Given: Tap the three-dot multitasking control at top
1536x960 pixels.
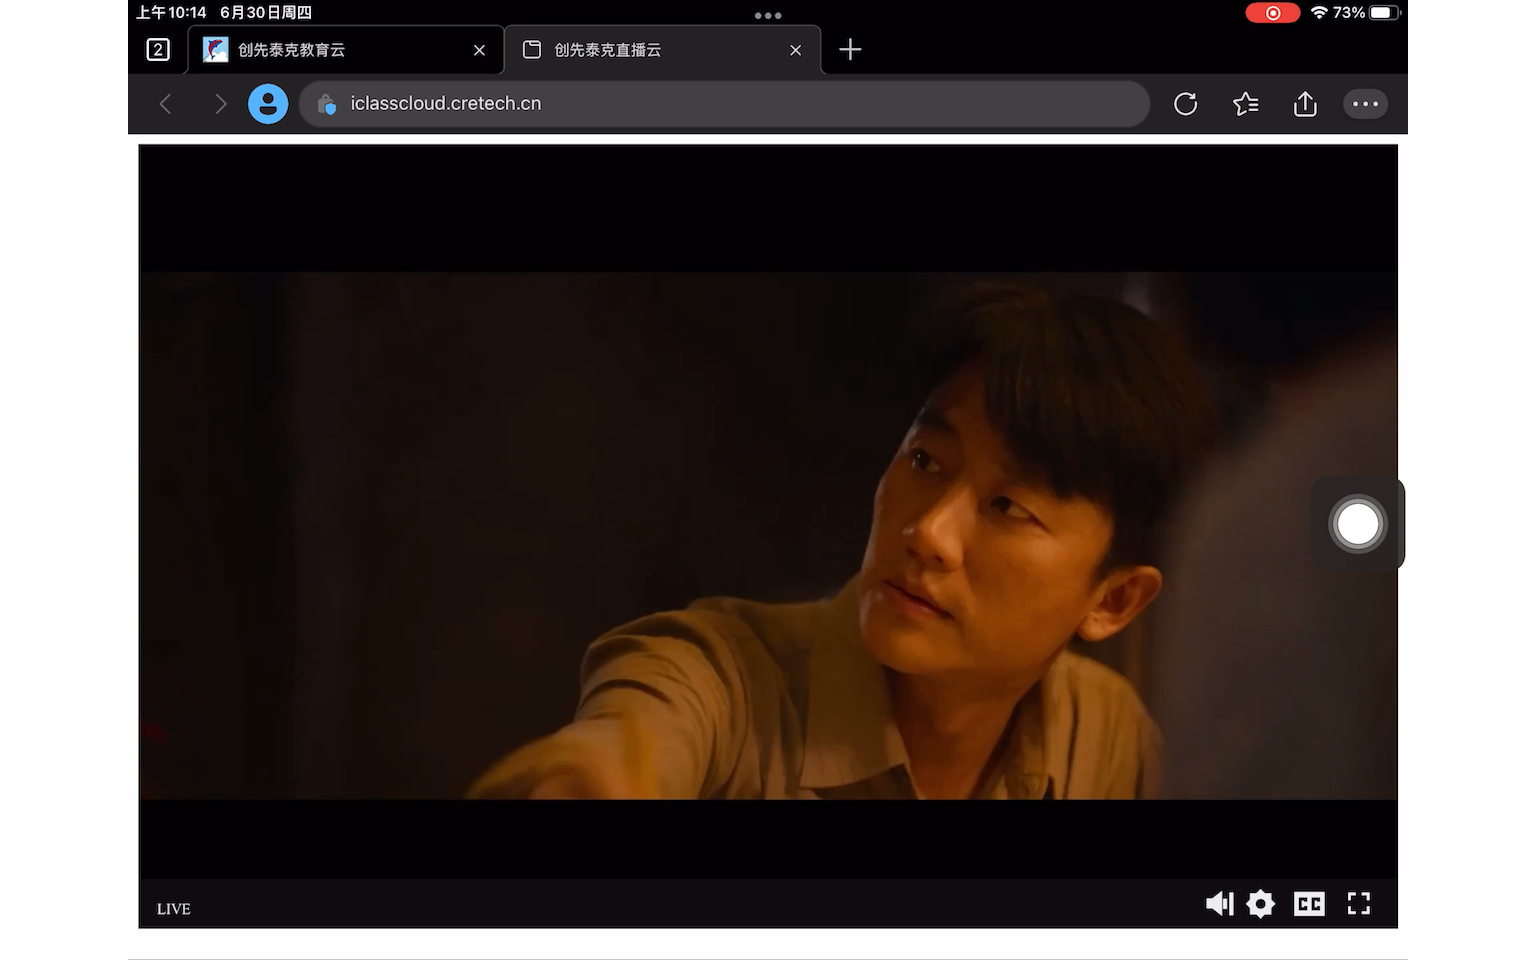Looking at the screenshot, I should (768, 15).
